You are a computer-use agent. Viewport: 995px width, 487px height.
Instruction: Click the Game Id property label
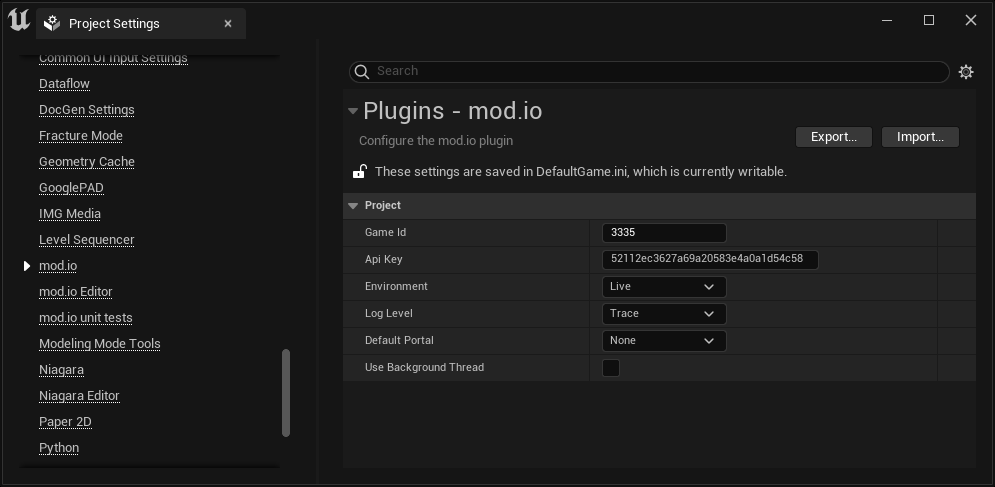pos(385,232)
